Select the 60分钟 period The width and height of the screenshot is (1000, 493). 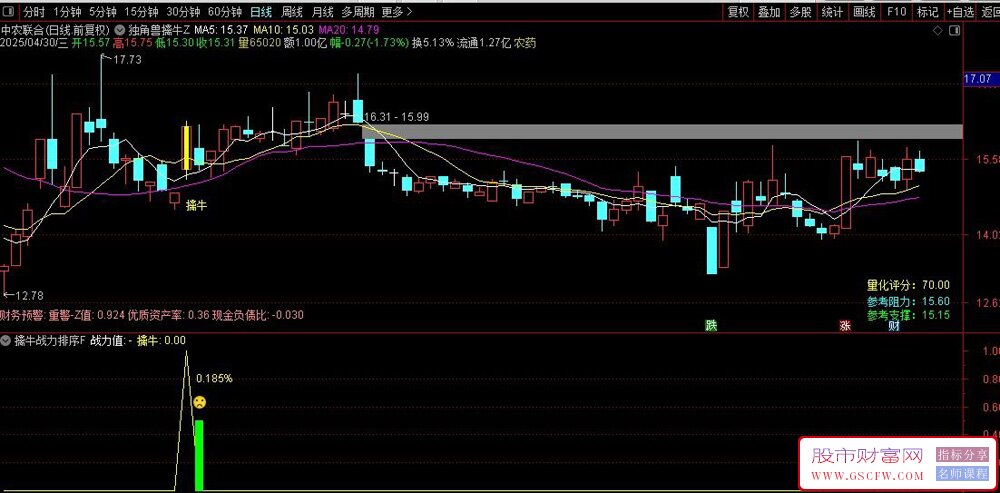click(x=225, y=11)
